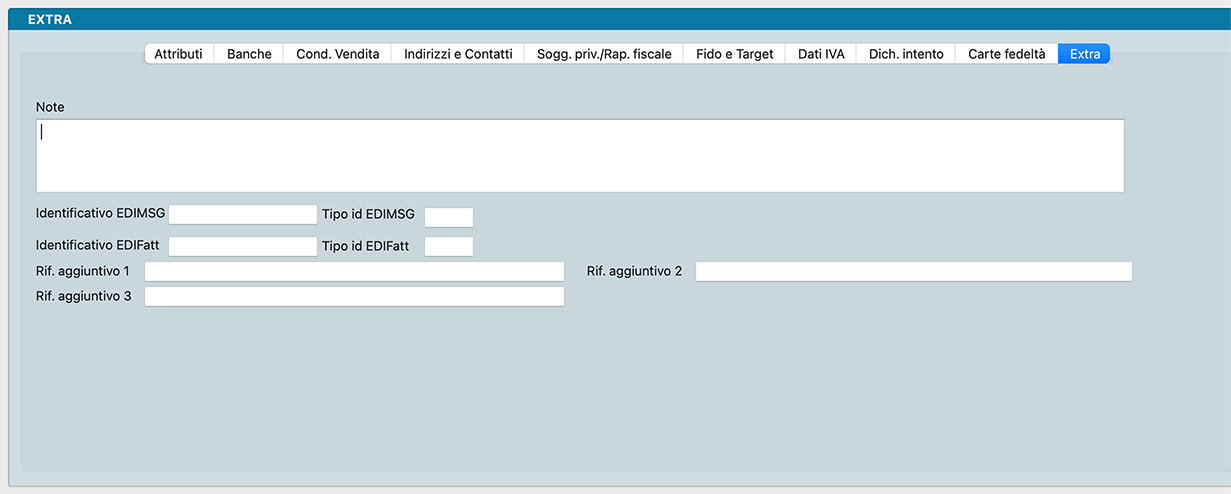This screenshot has width=1231, height=494.
Task: Show the Dati IVA tab
Action: (x=821, y=54)
